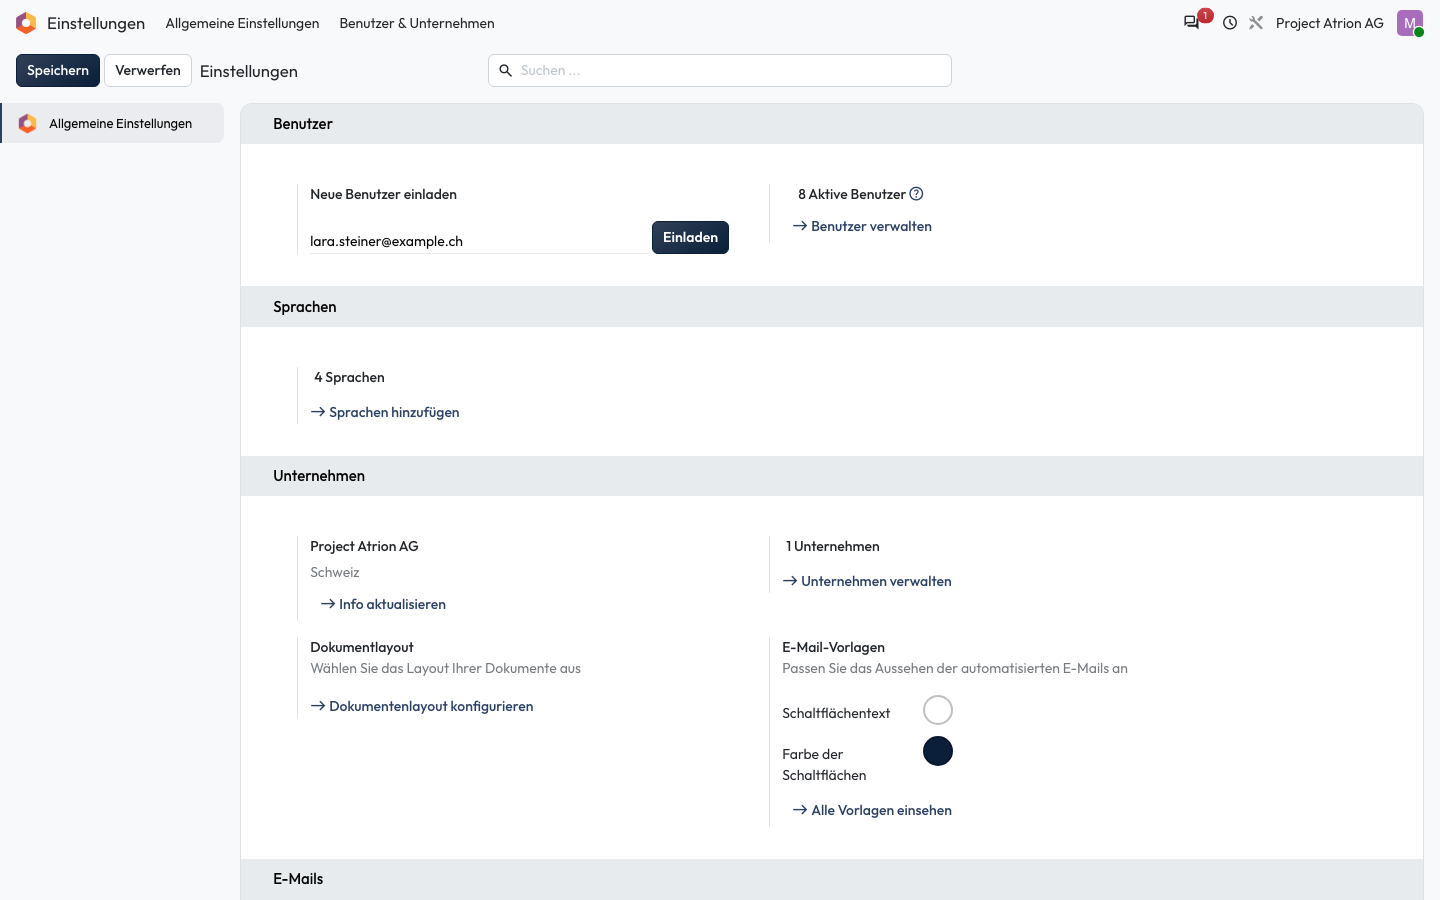The height and width of the screenshot is (900, 1440).
Task: Open the activities clock icon
Action: 1230,23
